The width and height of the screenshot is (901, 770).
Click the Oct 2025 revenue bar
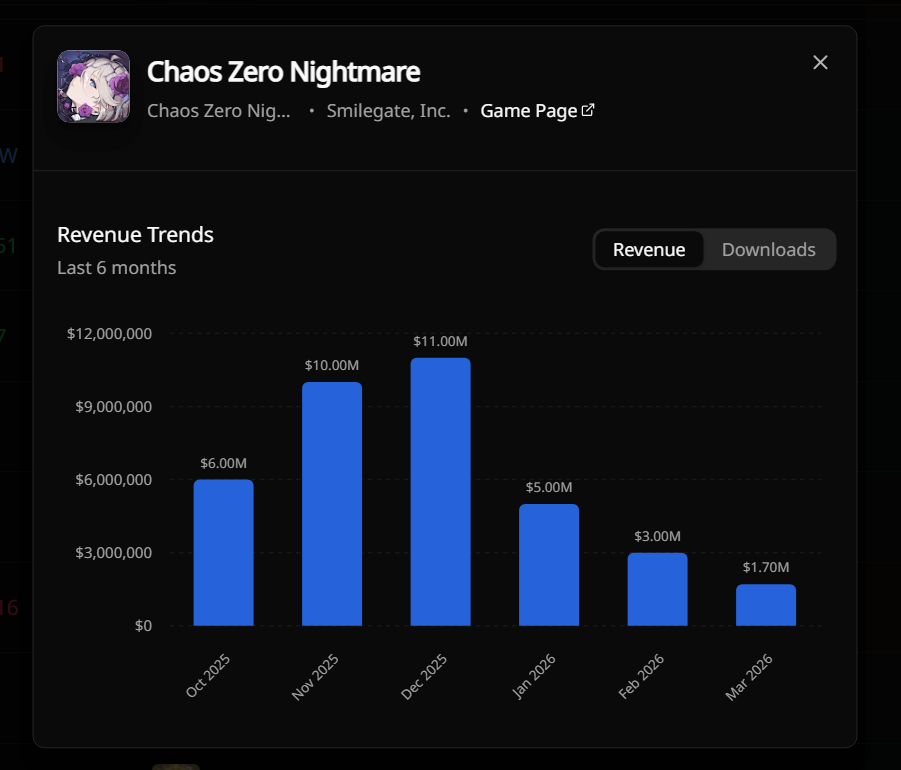(224, 552)
